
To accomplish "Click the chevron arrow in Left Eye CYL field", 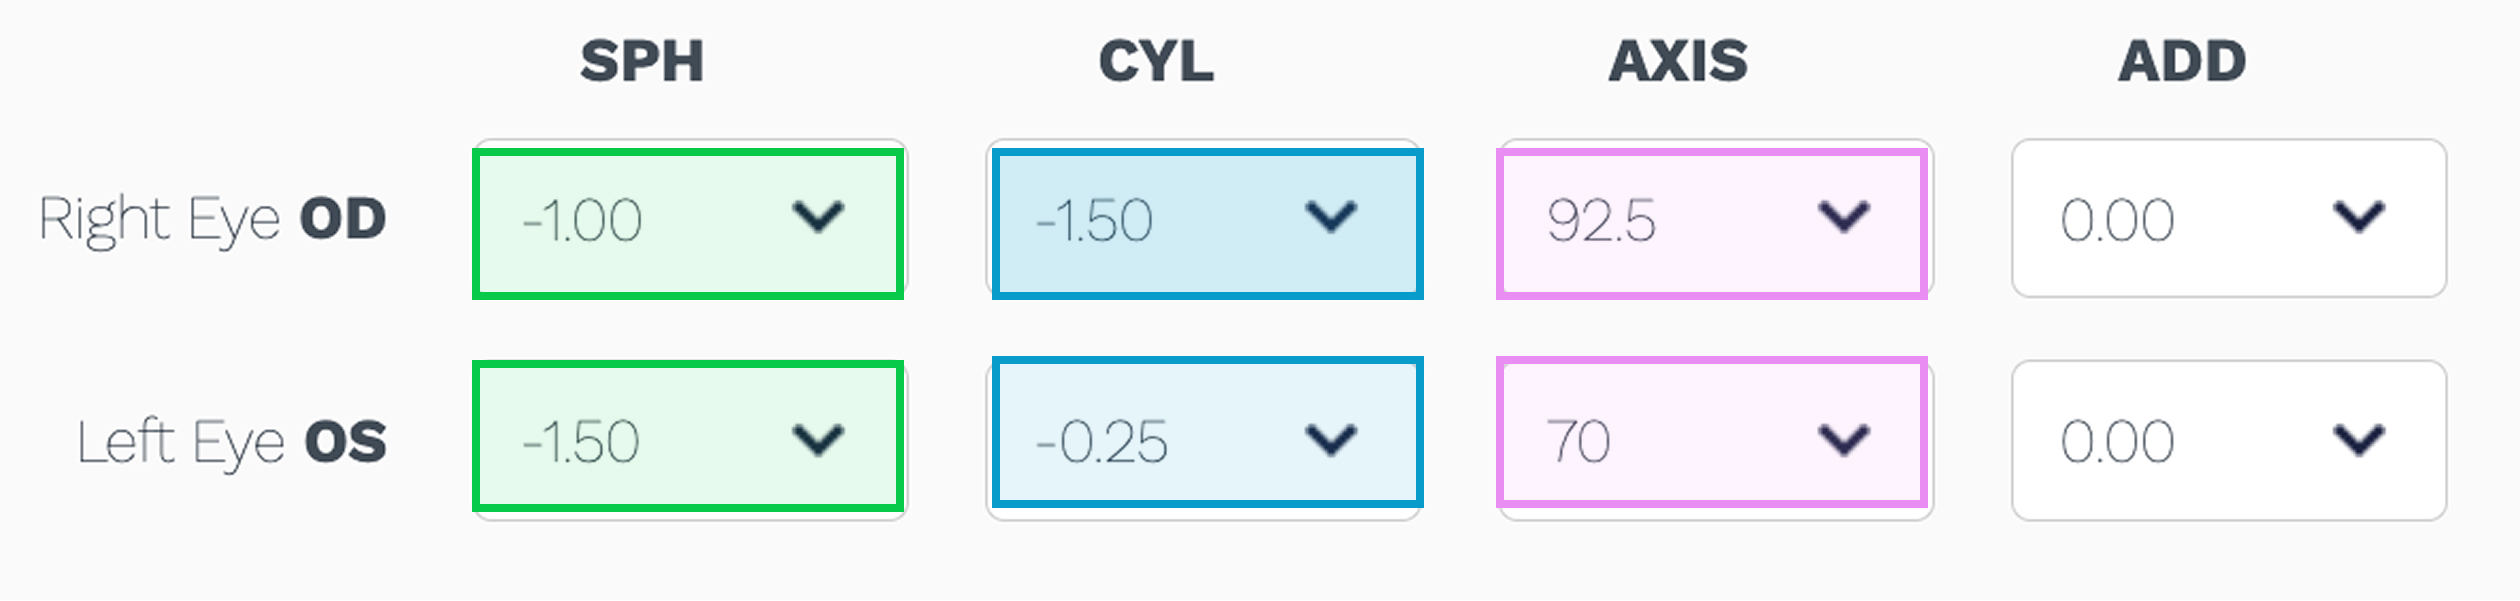I will (x=1331, y=439).
